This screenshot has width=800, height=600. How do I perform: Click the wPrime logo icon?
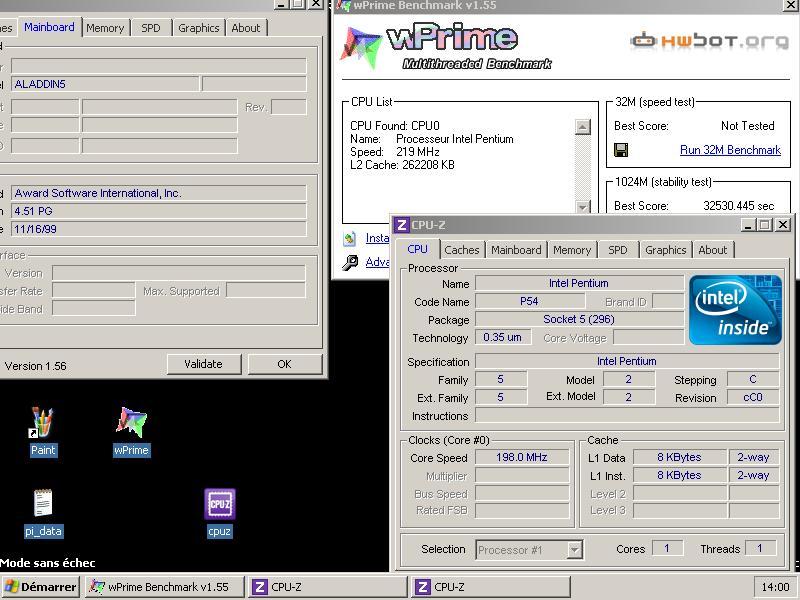(360, 47)
